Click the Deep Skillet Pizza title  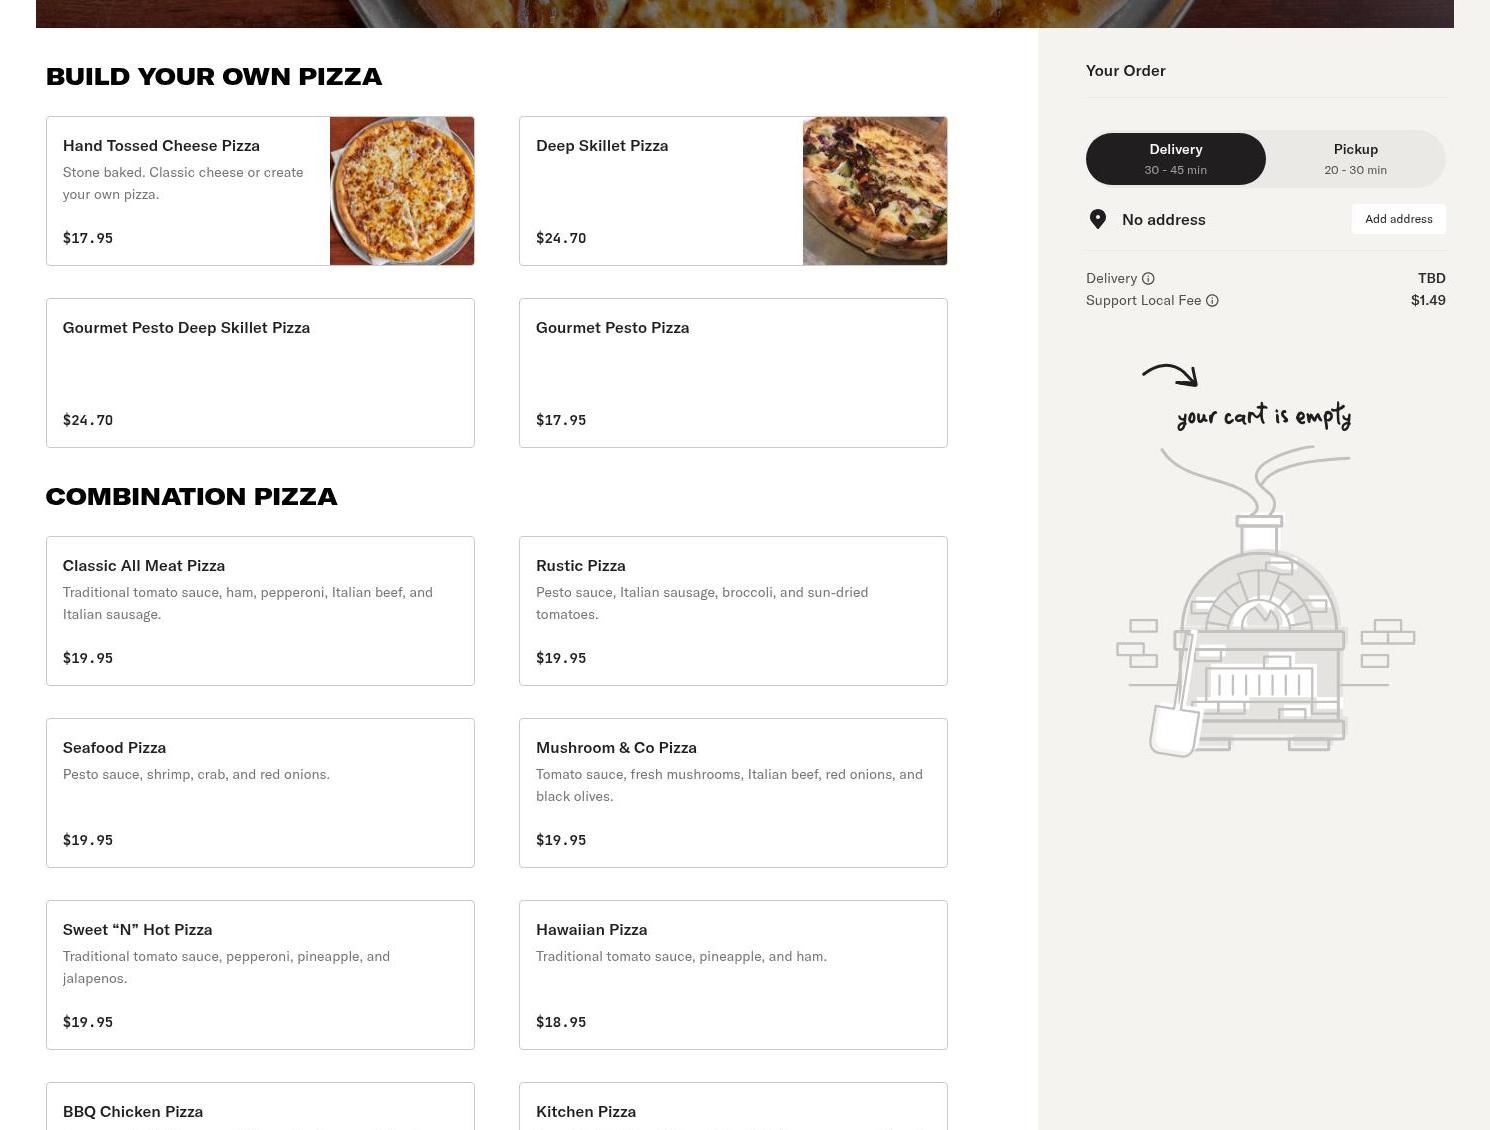[602, 146]
